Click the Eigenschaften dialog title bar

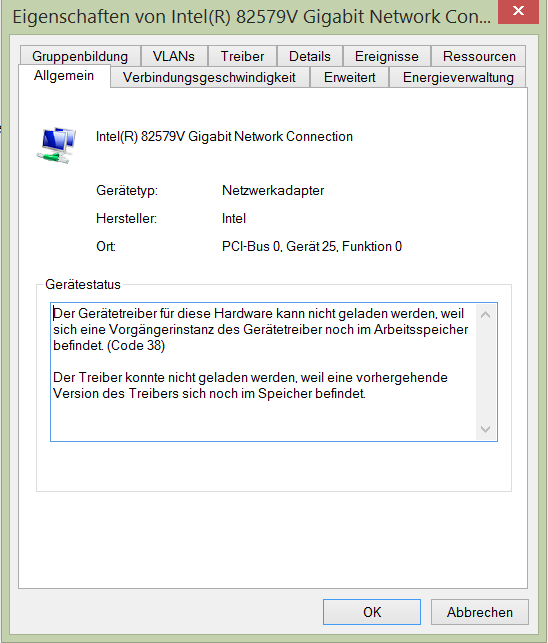click(251, 17)
